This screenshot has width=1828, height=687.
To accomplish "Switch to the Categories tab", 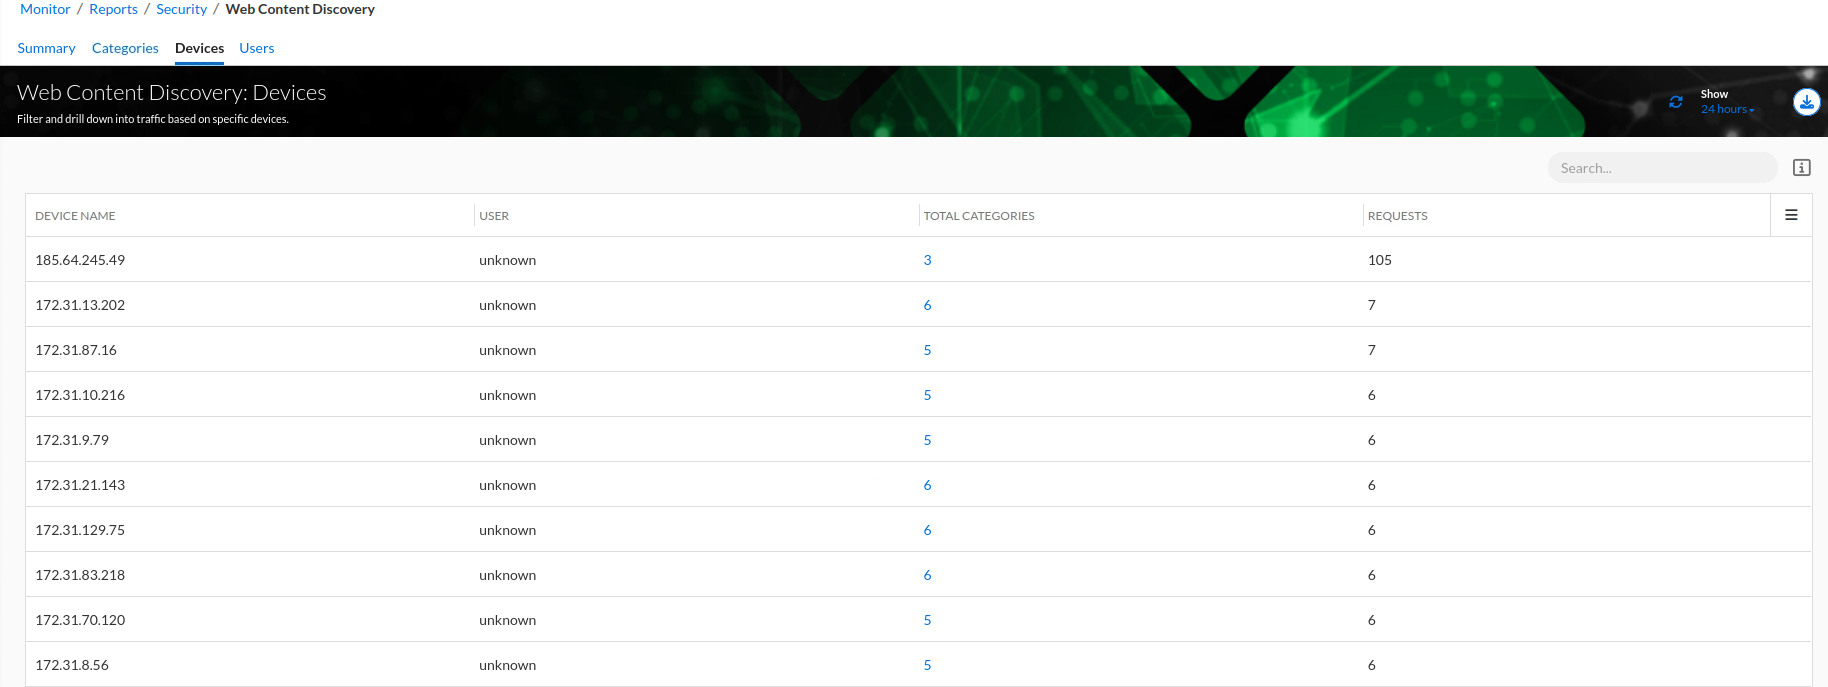I will point(125,48).
